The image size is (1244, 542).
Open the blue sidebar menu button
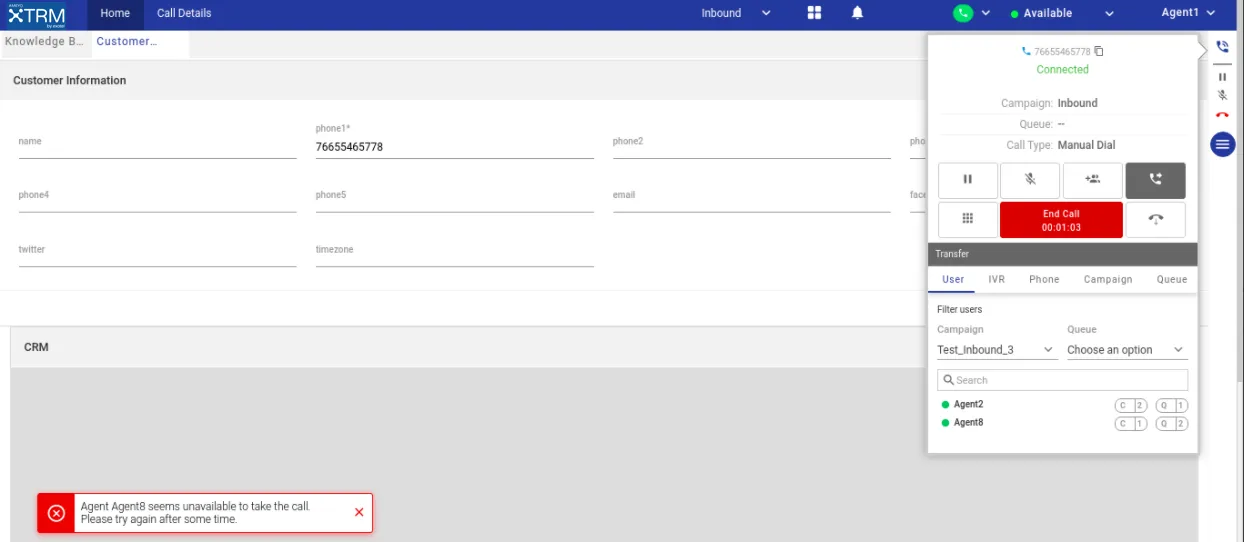click(x=1222, y=145)
